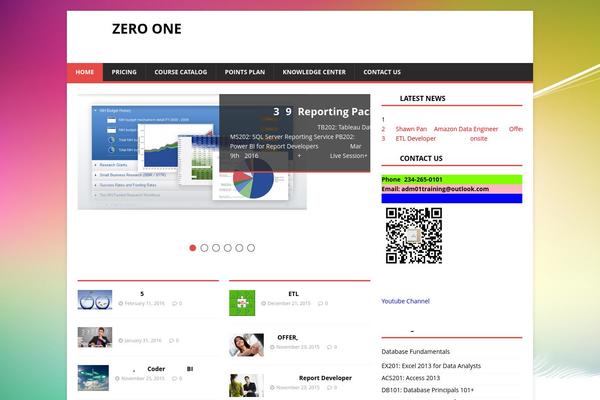The image size is (600, 400).
Task: Click the comment icon on the OFFER post
Action: [x=329, y=347]
